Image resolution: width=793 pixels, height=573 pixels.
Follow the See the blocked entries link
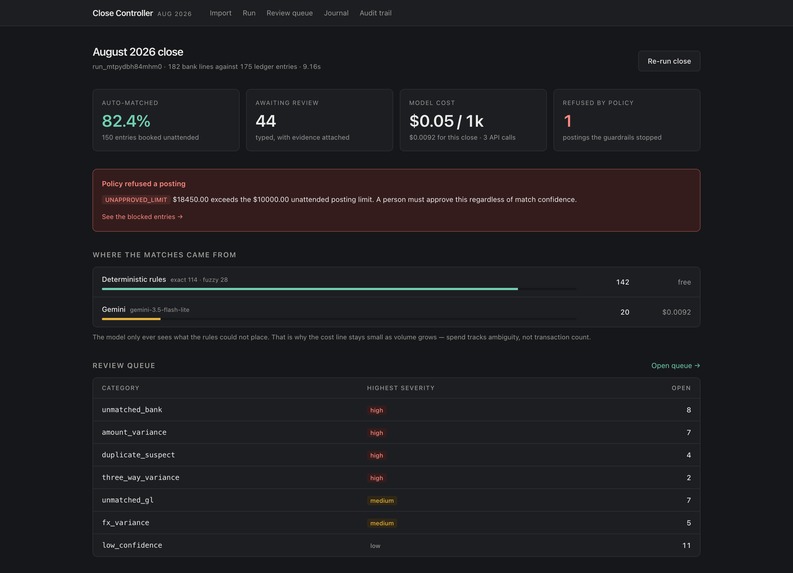[142, 216]
